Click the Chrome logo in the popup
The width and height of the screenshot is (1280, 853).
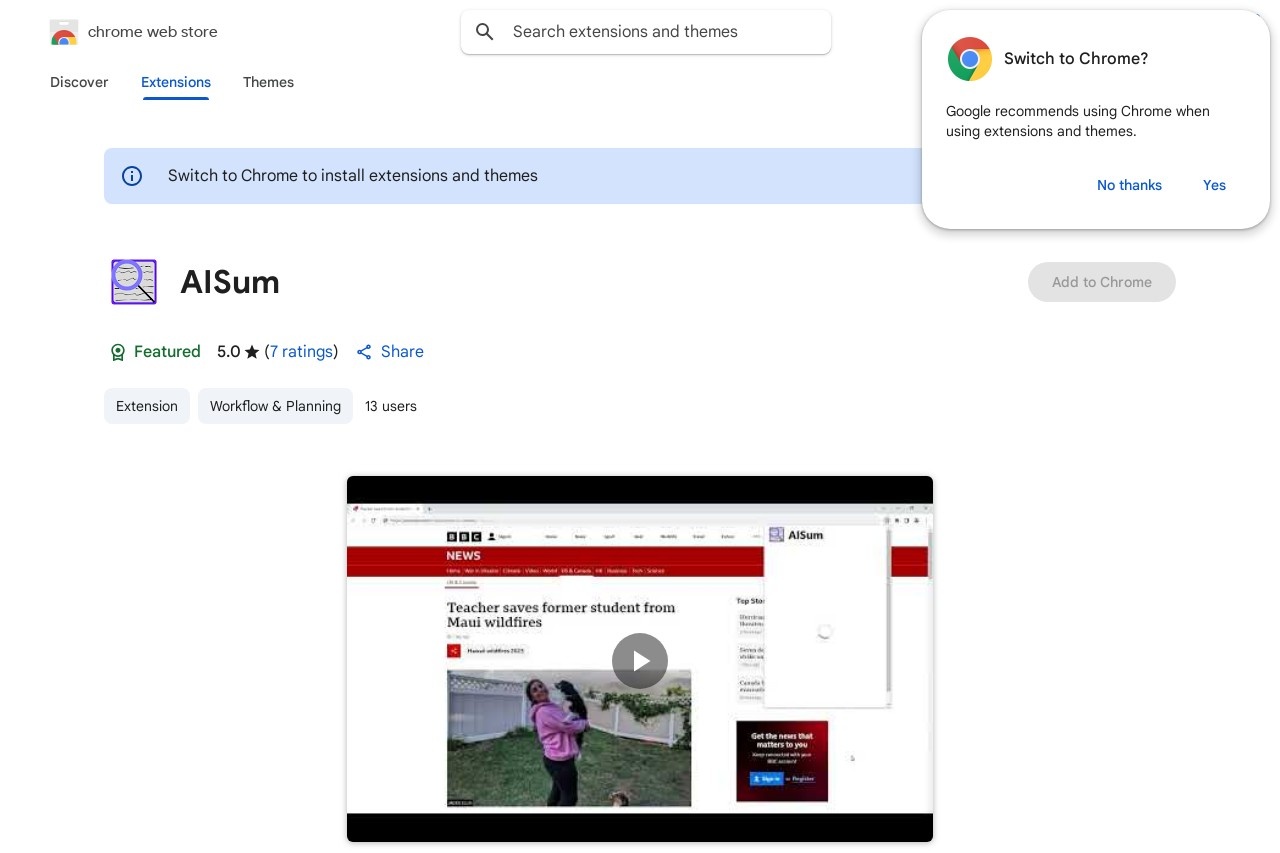[969, 59]
